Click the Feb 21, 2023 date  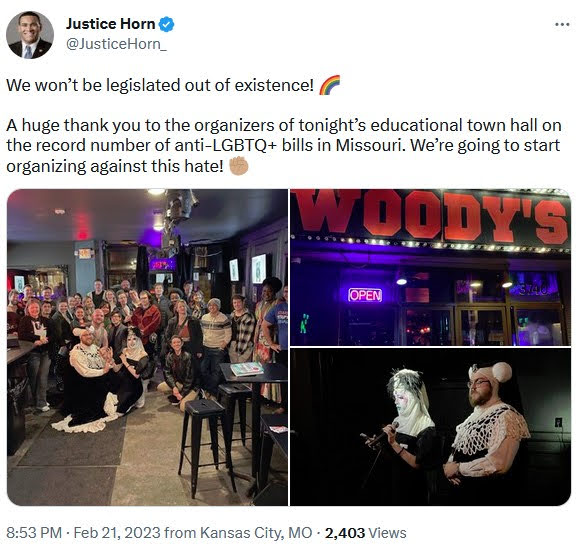(117, 533)
